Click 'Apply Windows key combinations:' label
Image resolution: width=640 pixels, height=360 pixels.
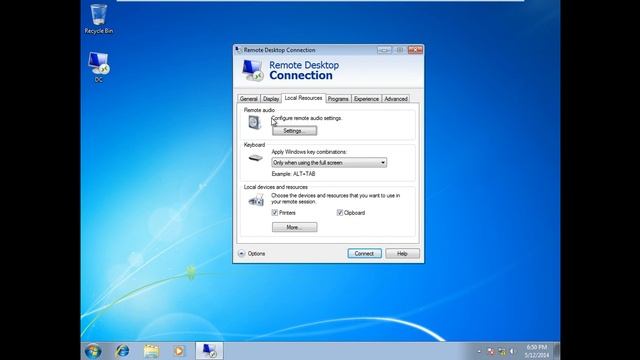[x=309, y=152]
